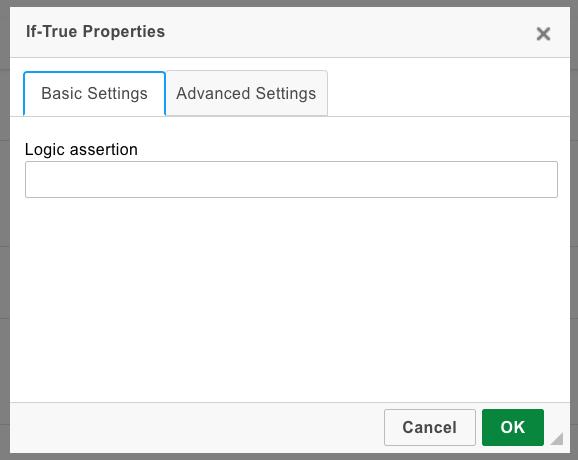Open Advanced Settings for the If-True element

point(246,93)
